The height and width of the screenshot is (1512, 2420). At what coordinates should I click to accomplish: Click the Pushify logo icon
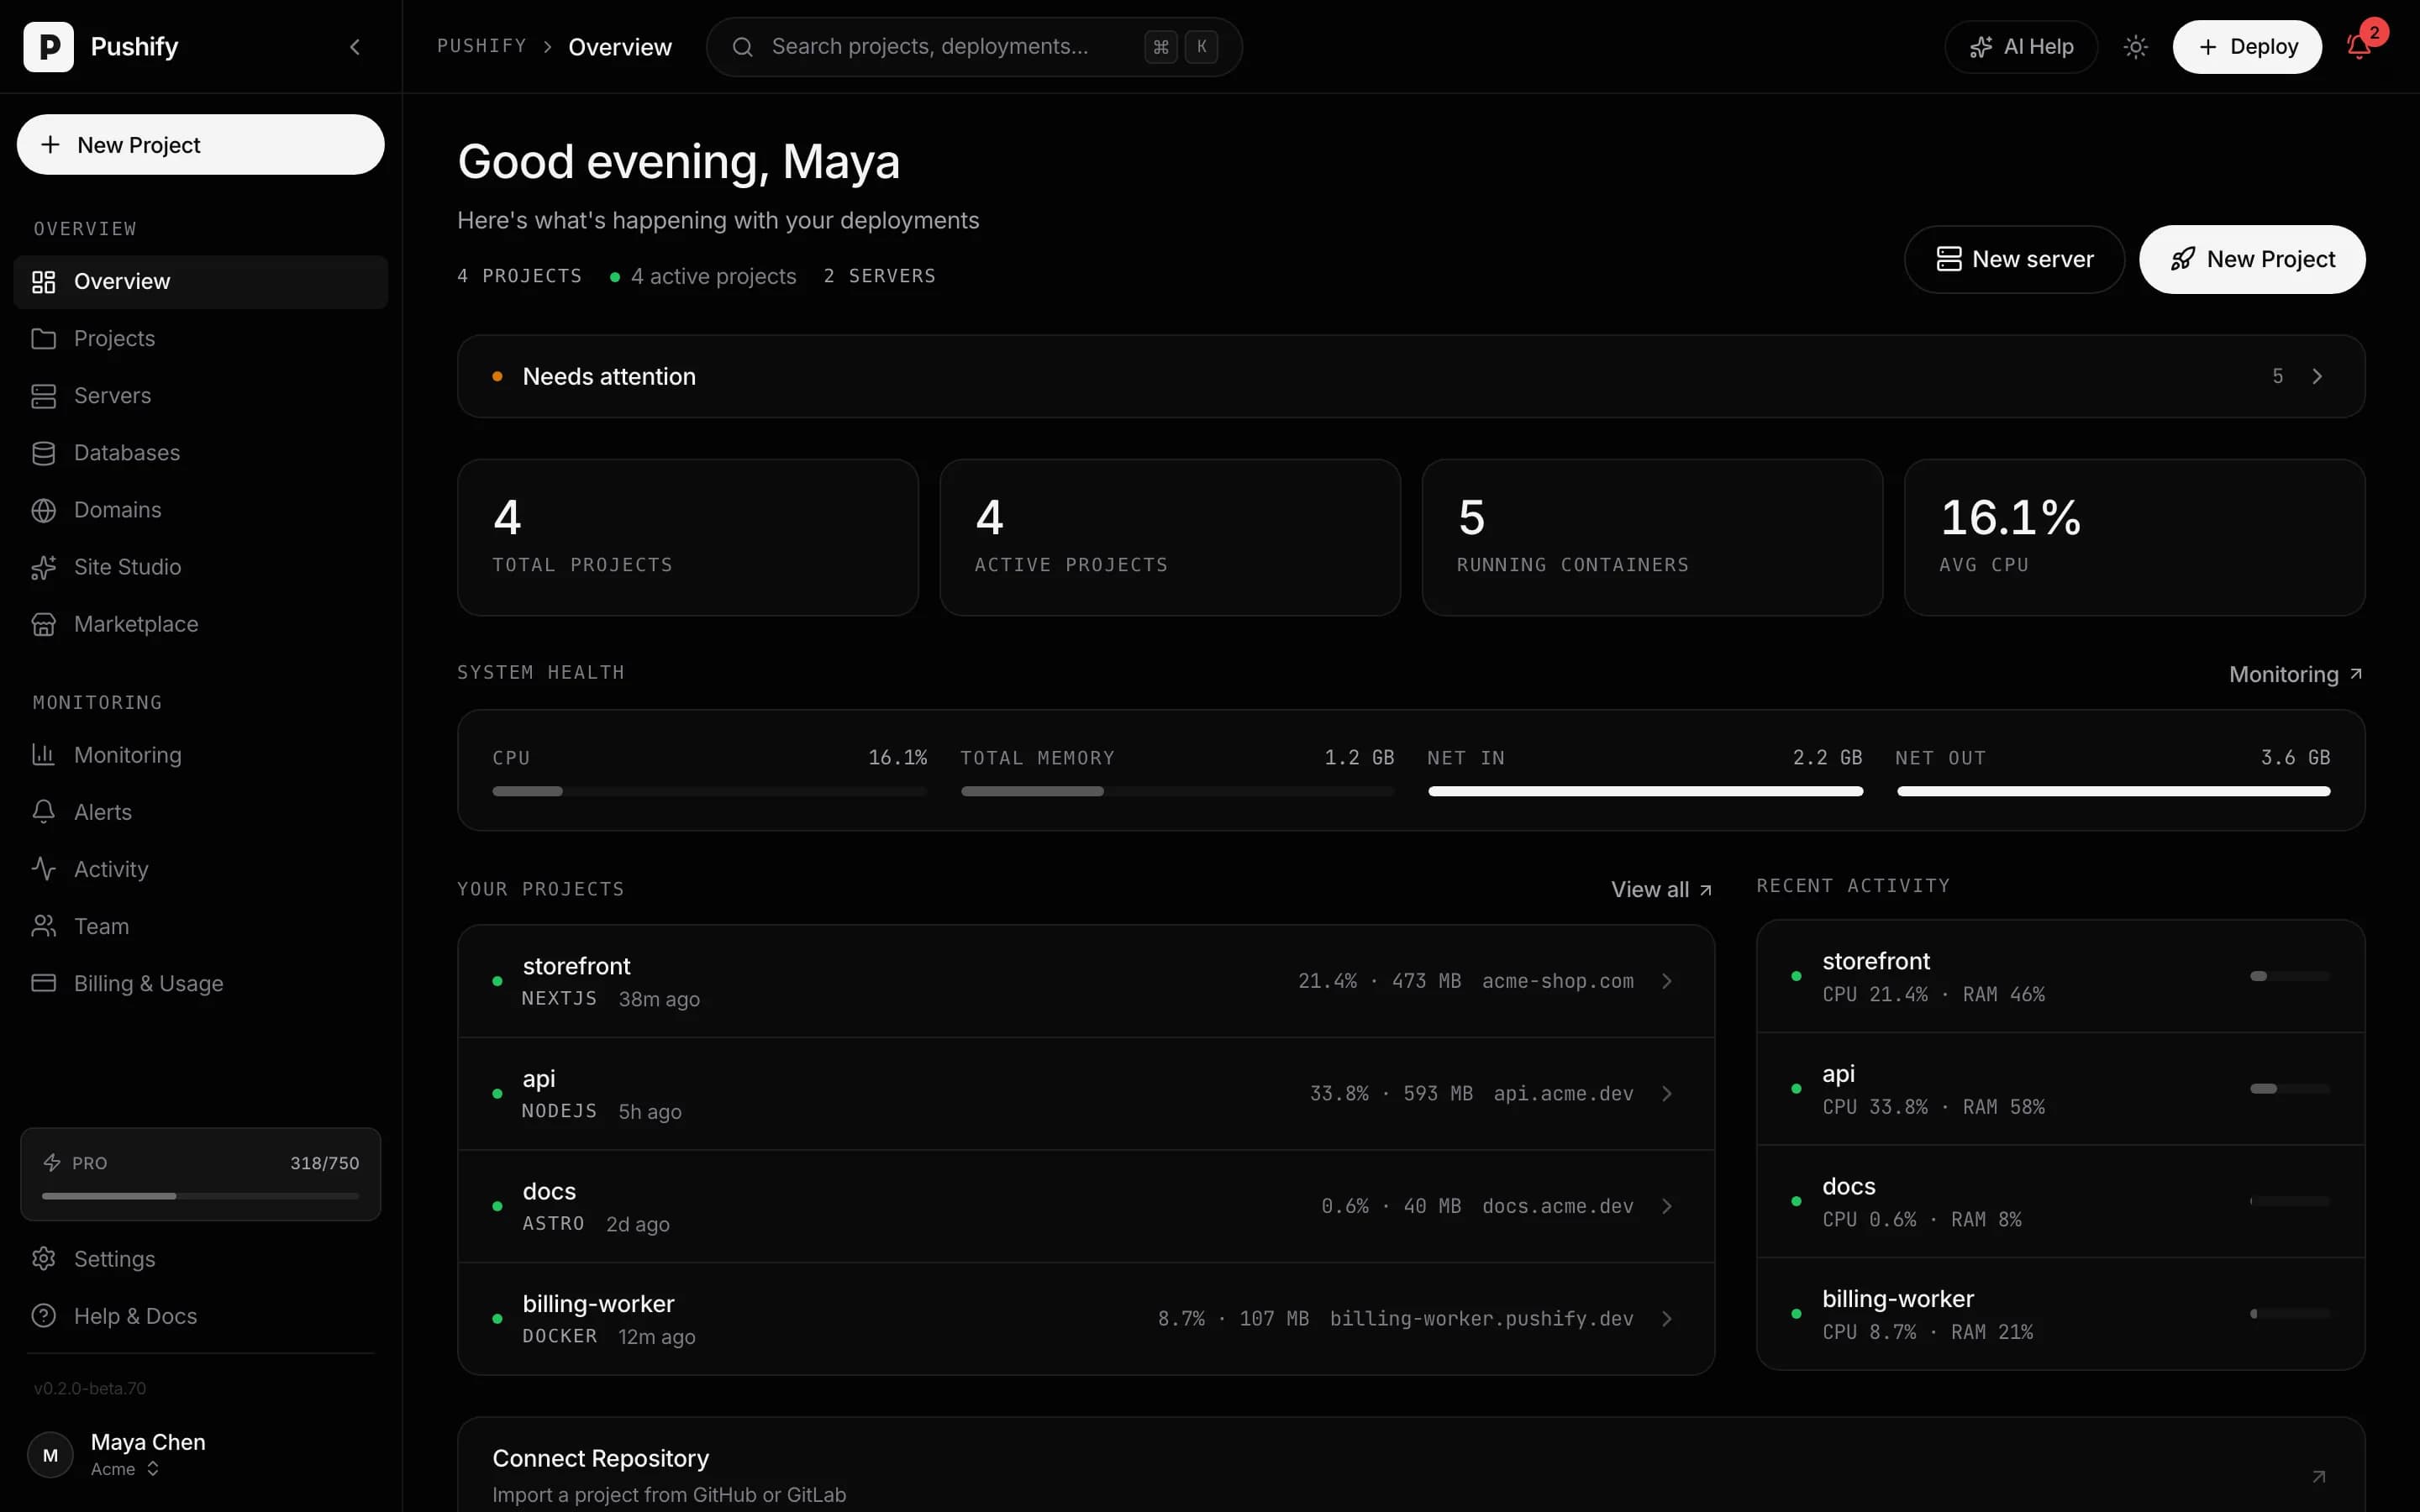pyautogui.click(x=48, y=46)
